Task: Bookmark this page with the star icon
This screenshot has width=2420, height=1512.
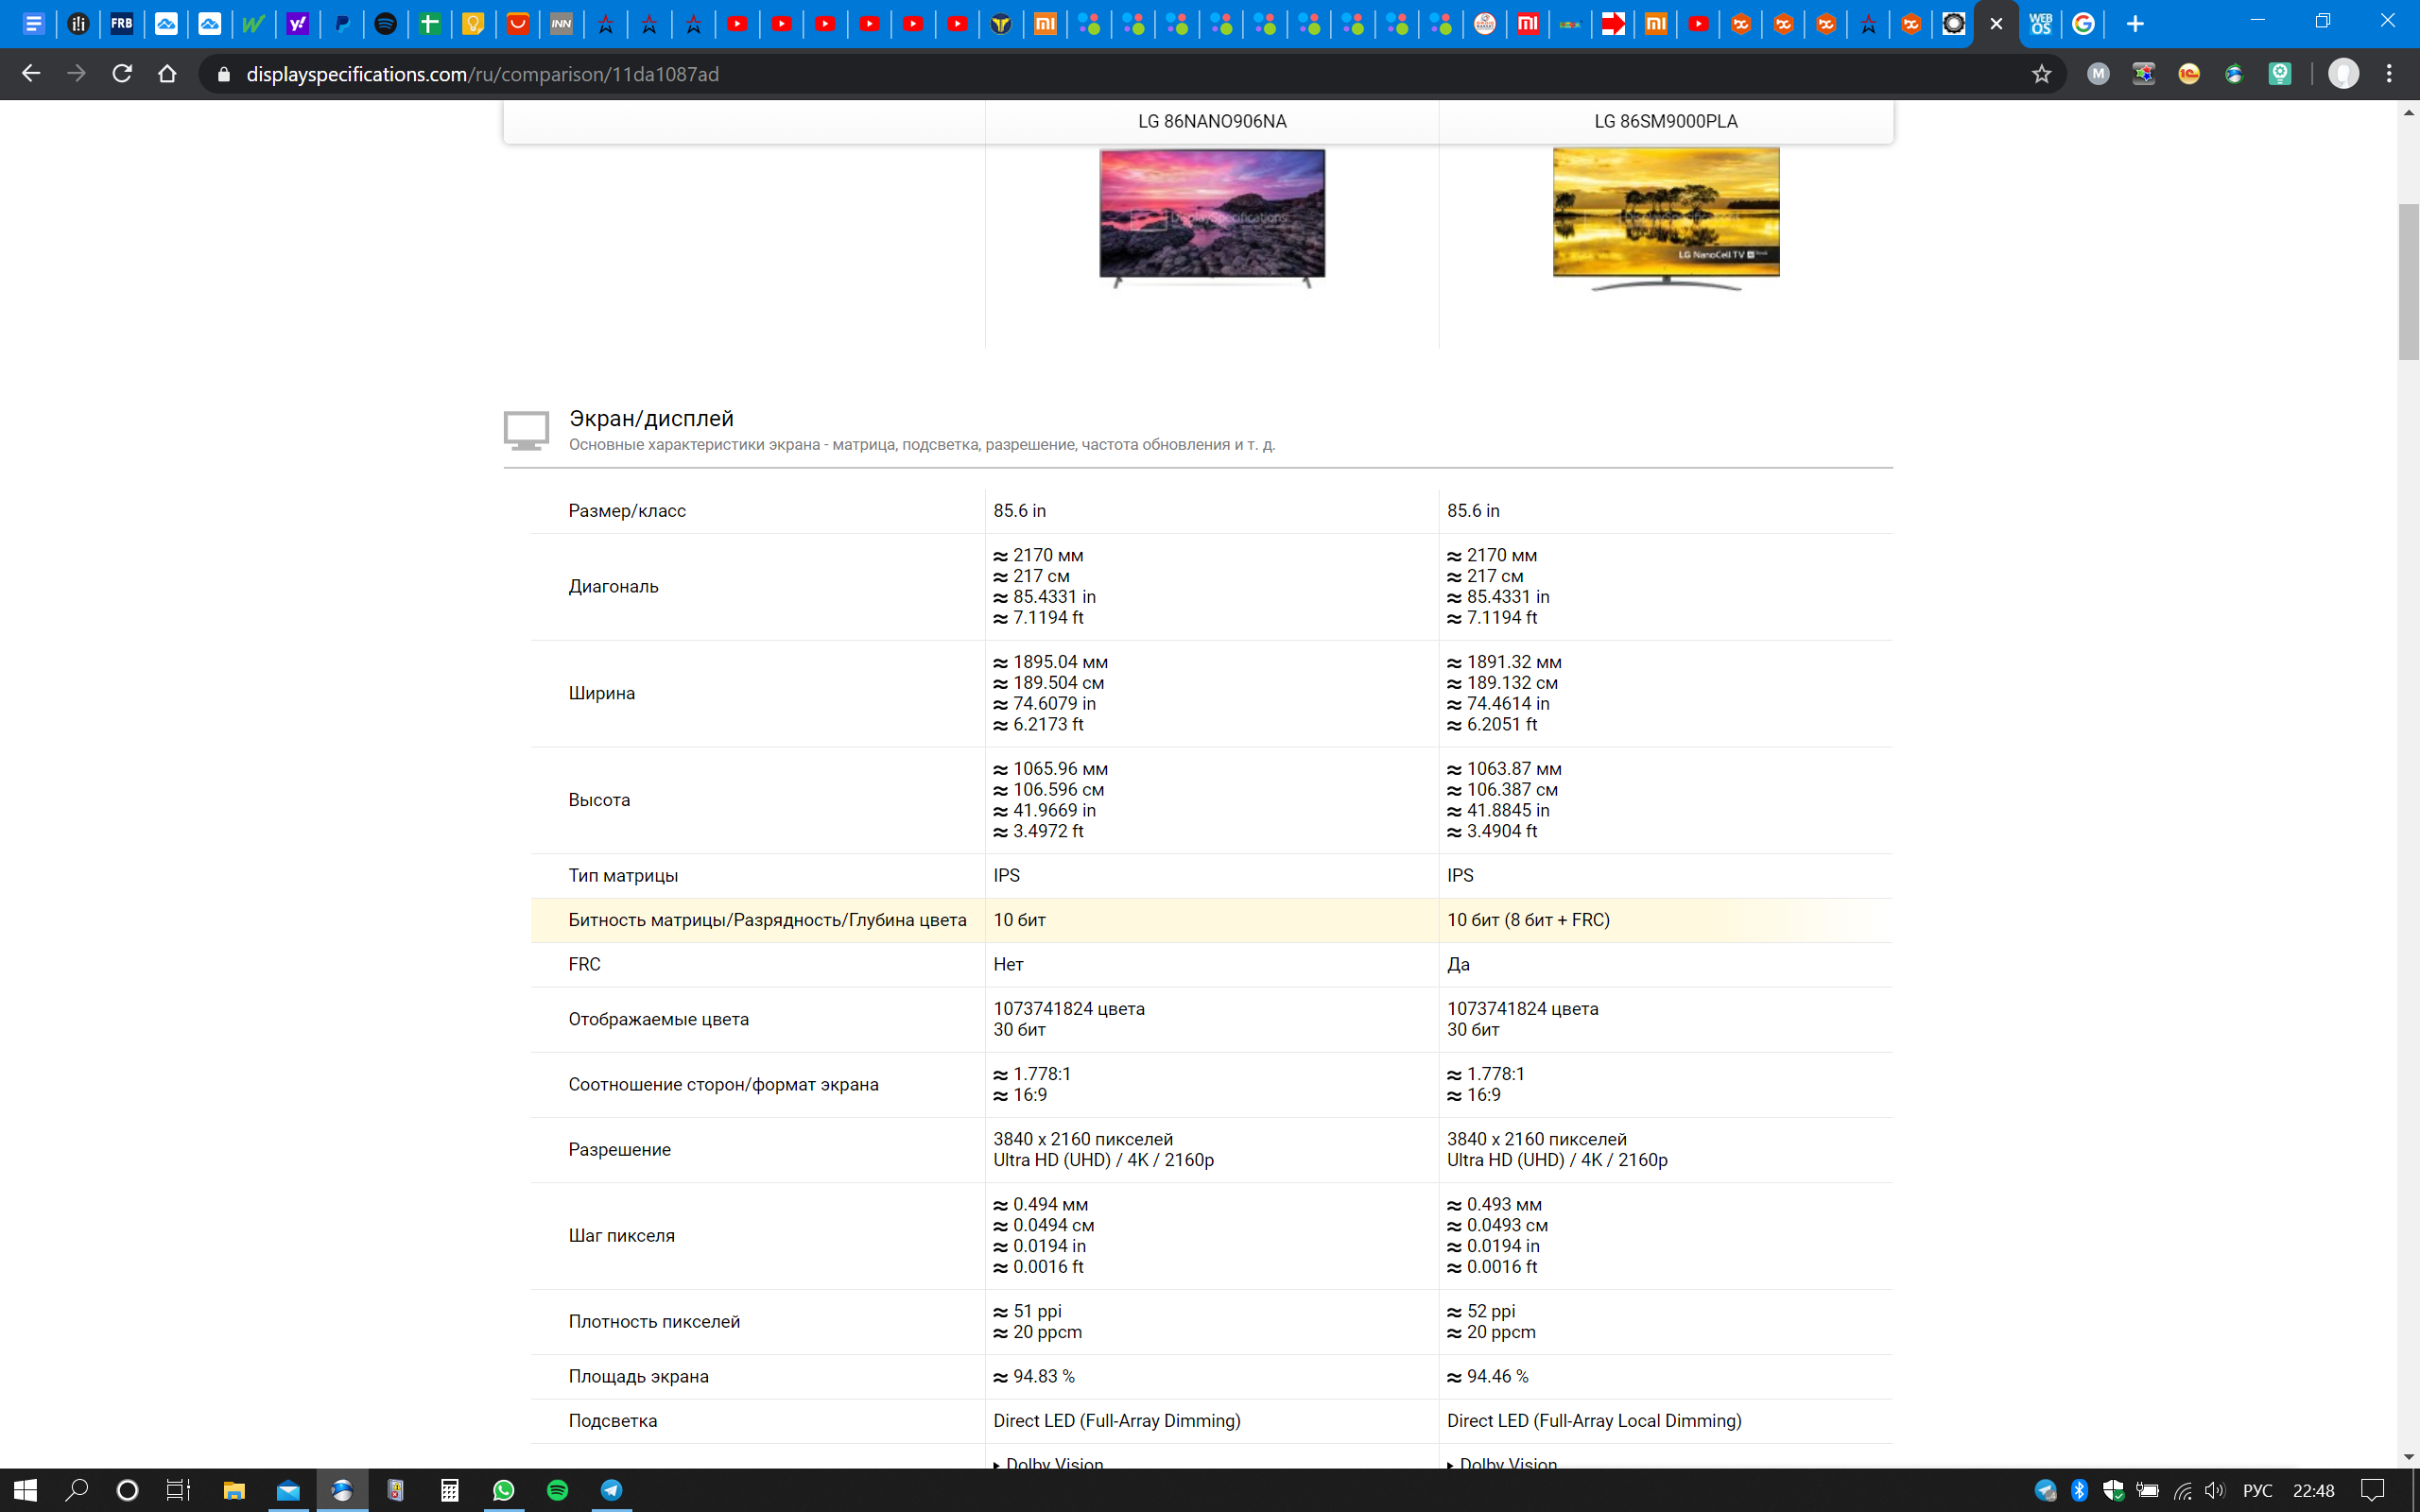Action: (x=2041, y=74)
